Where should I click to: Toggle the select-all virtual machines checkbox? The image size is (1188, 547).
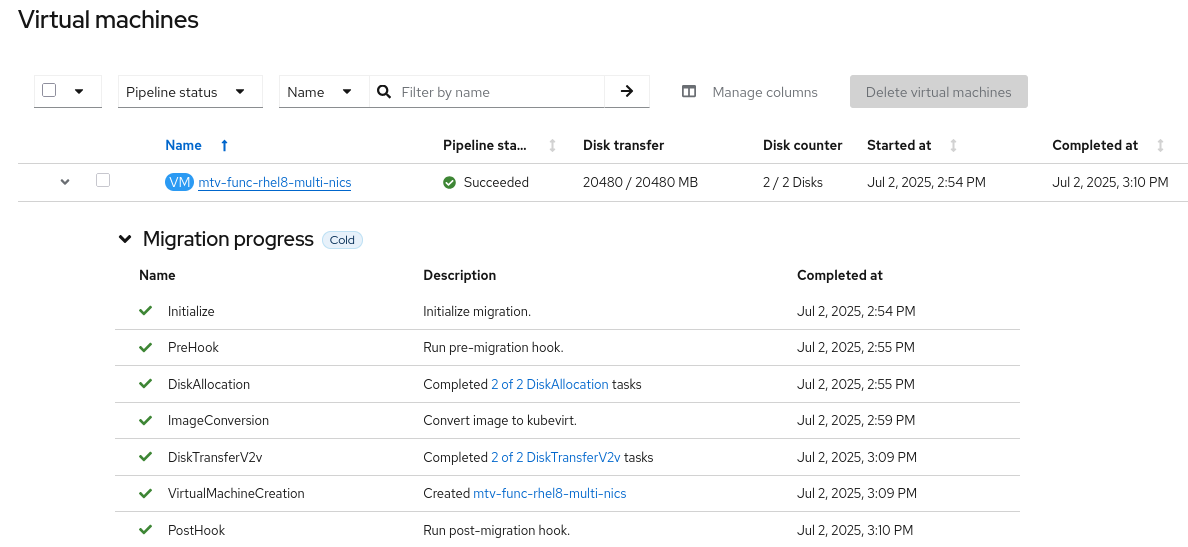[x=49, y=90]
